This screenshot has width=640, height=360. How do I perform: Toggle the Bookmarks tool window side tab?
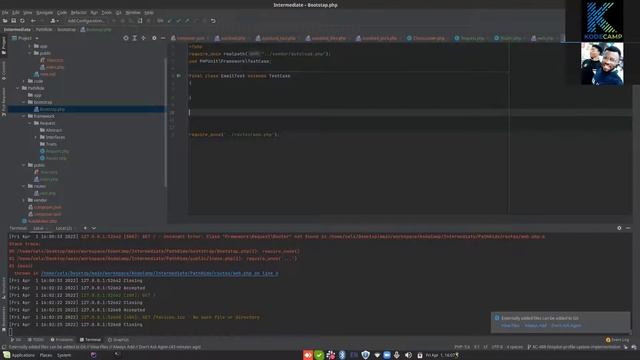(x=4, y=319)
